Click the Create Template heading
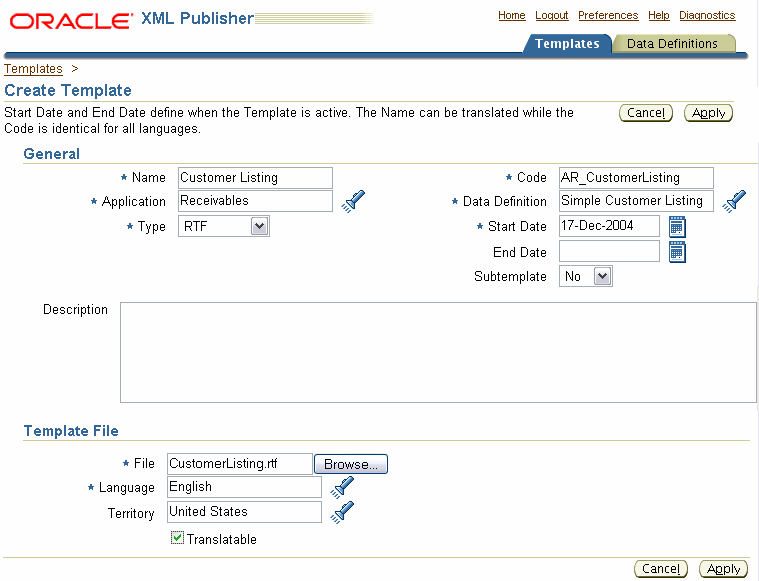The width and height of the screenshot is (759, 581). (x=68, y=91)
